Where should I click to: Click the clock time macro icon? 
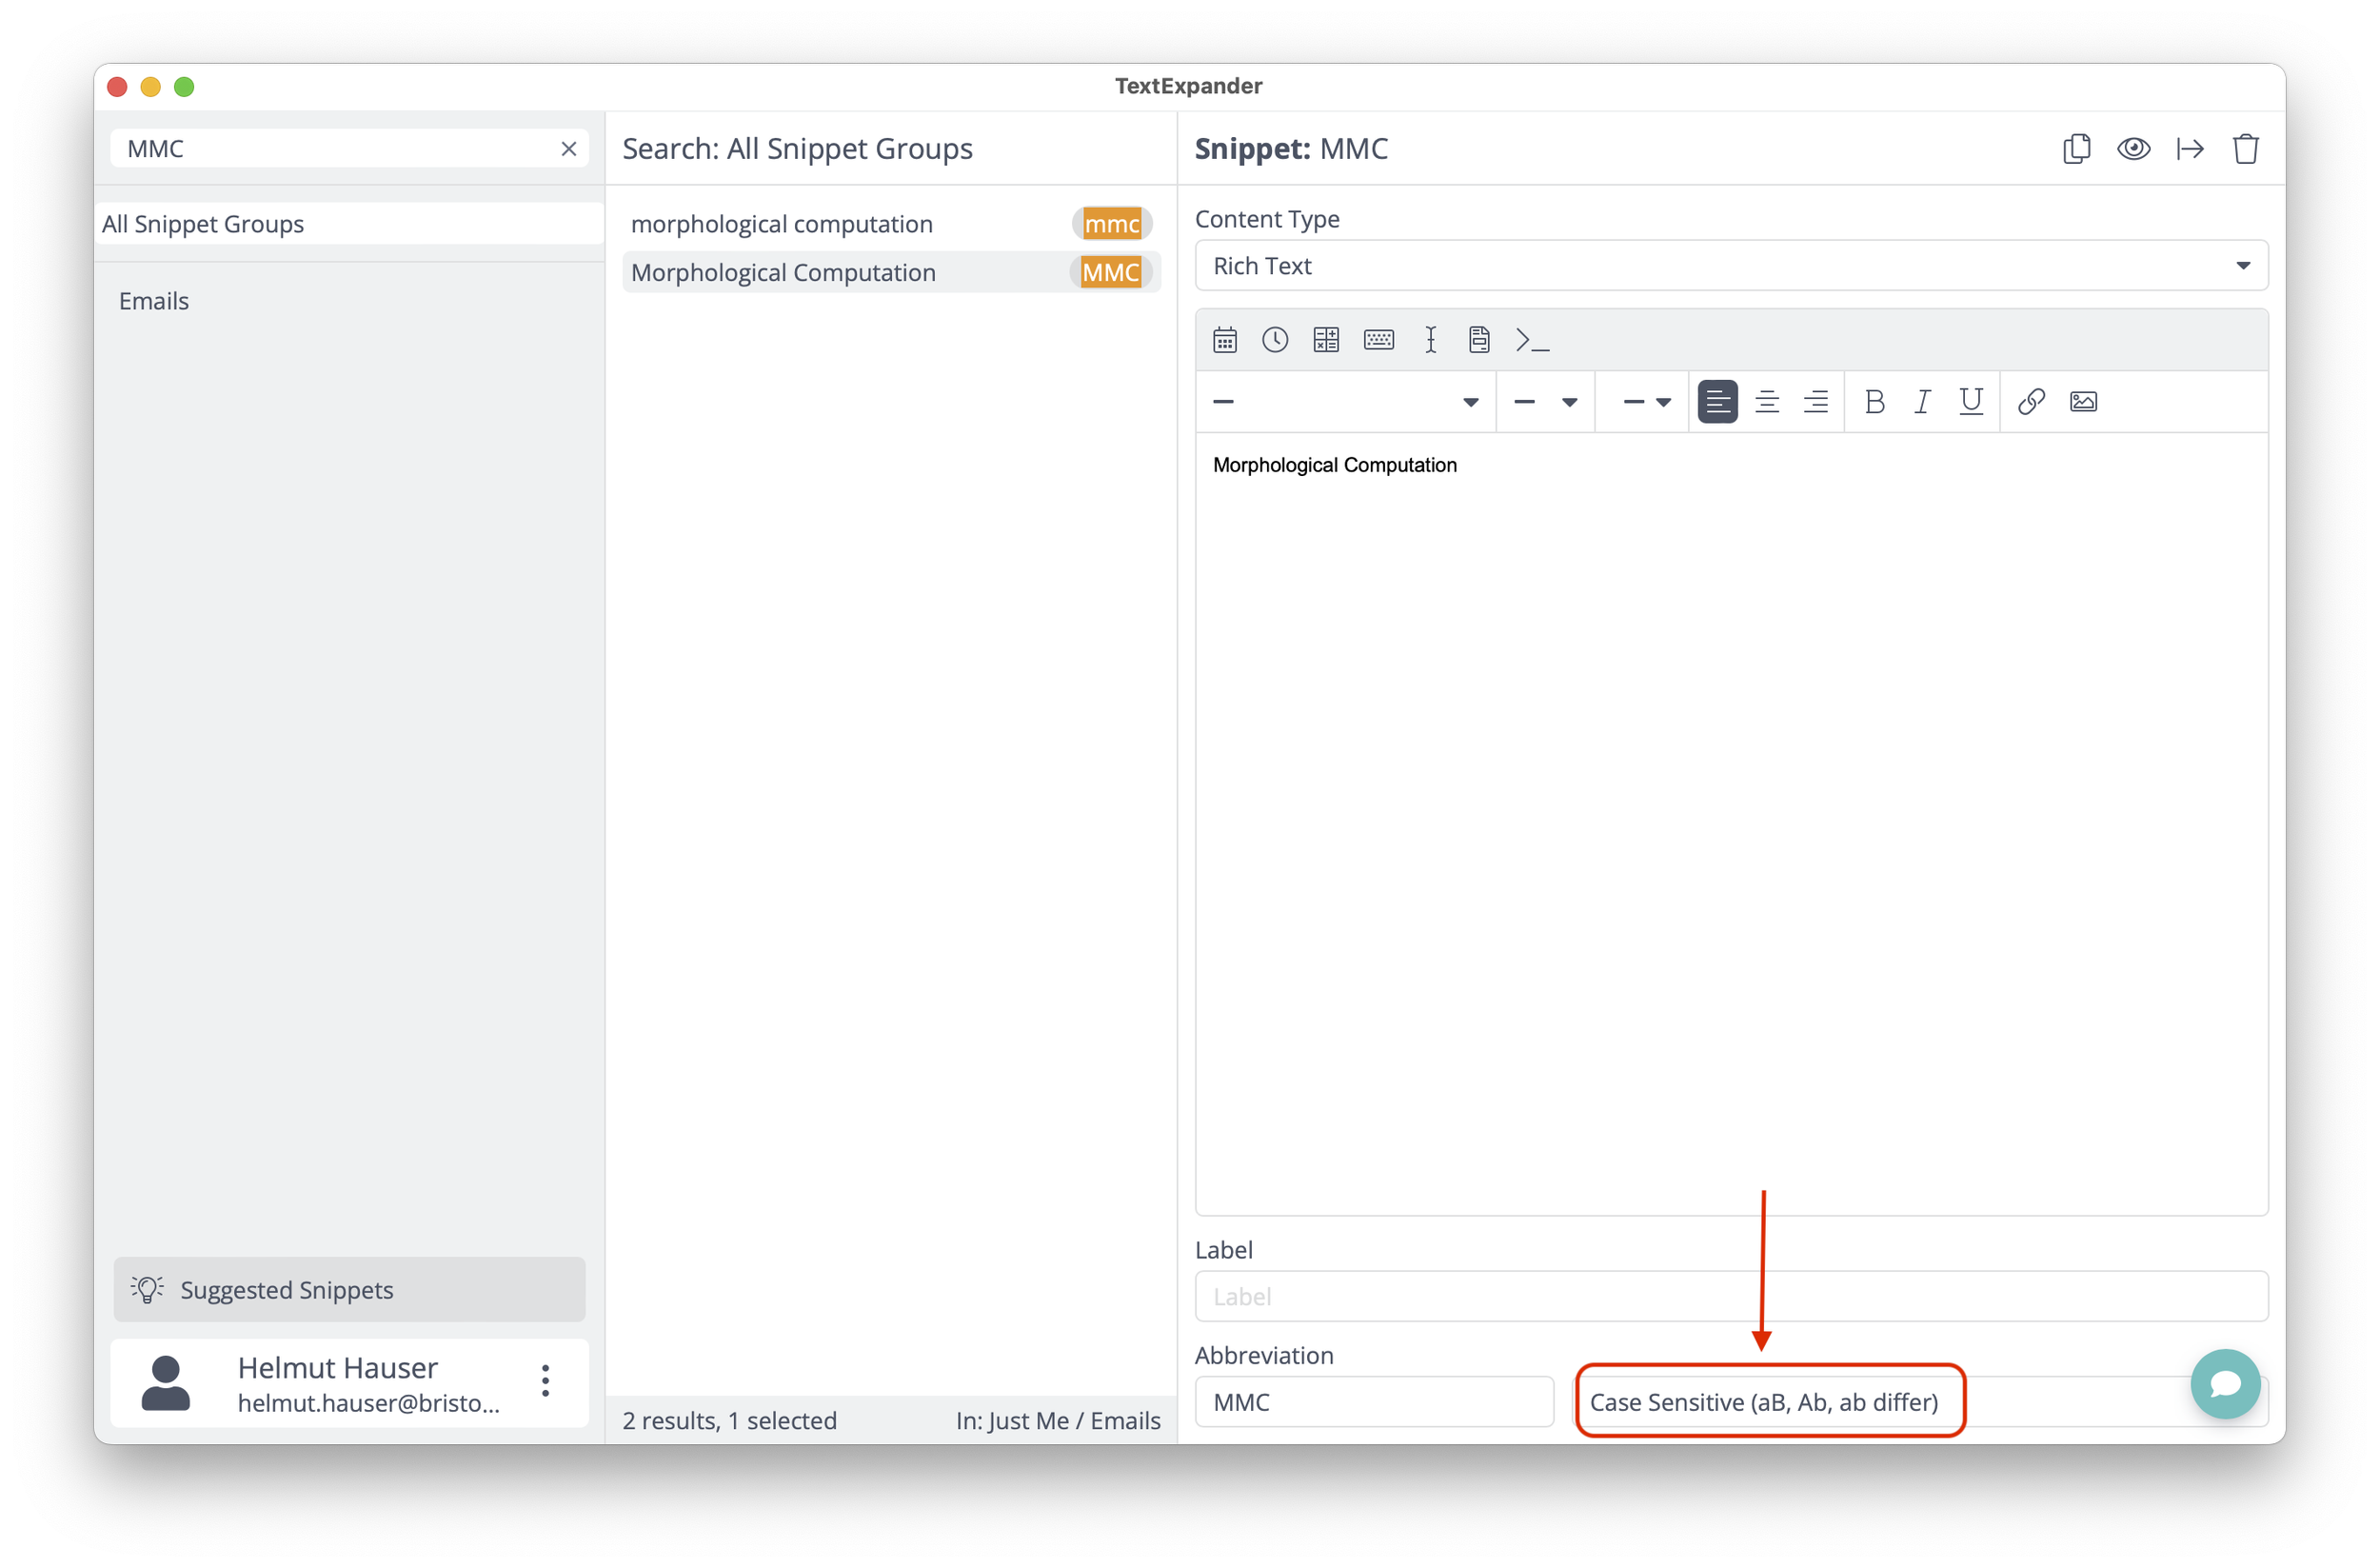pos(1275,340)
